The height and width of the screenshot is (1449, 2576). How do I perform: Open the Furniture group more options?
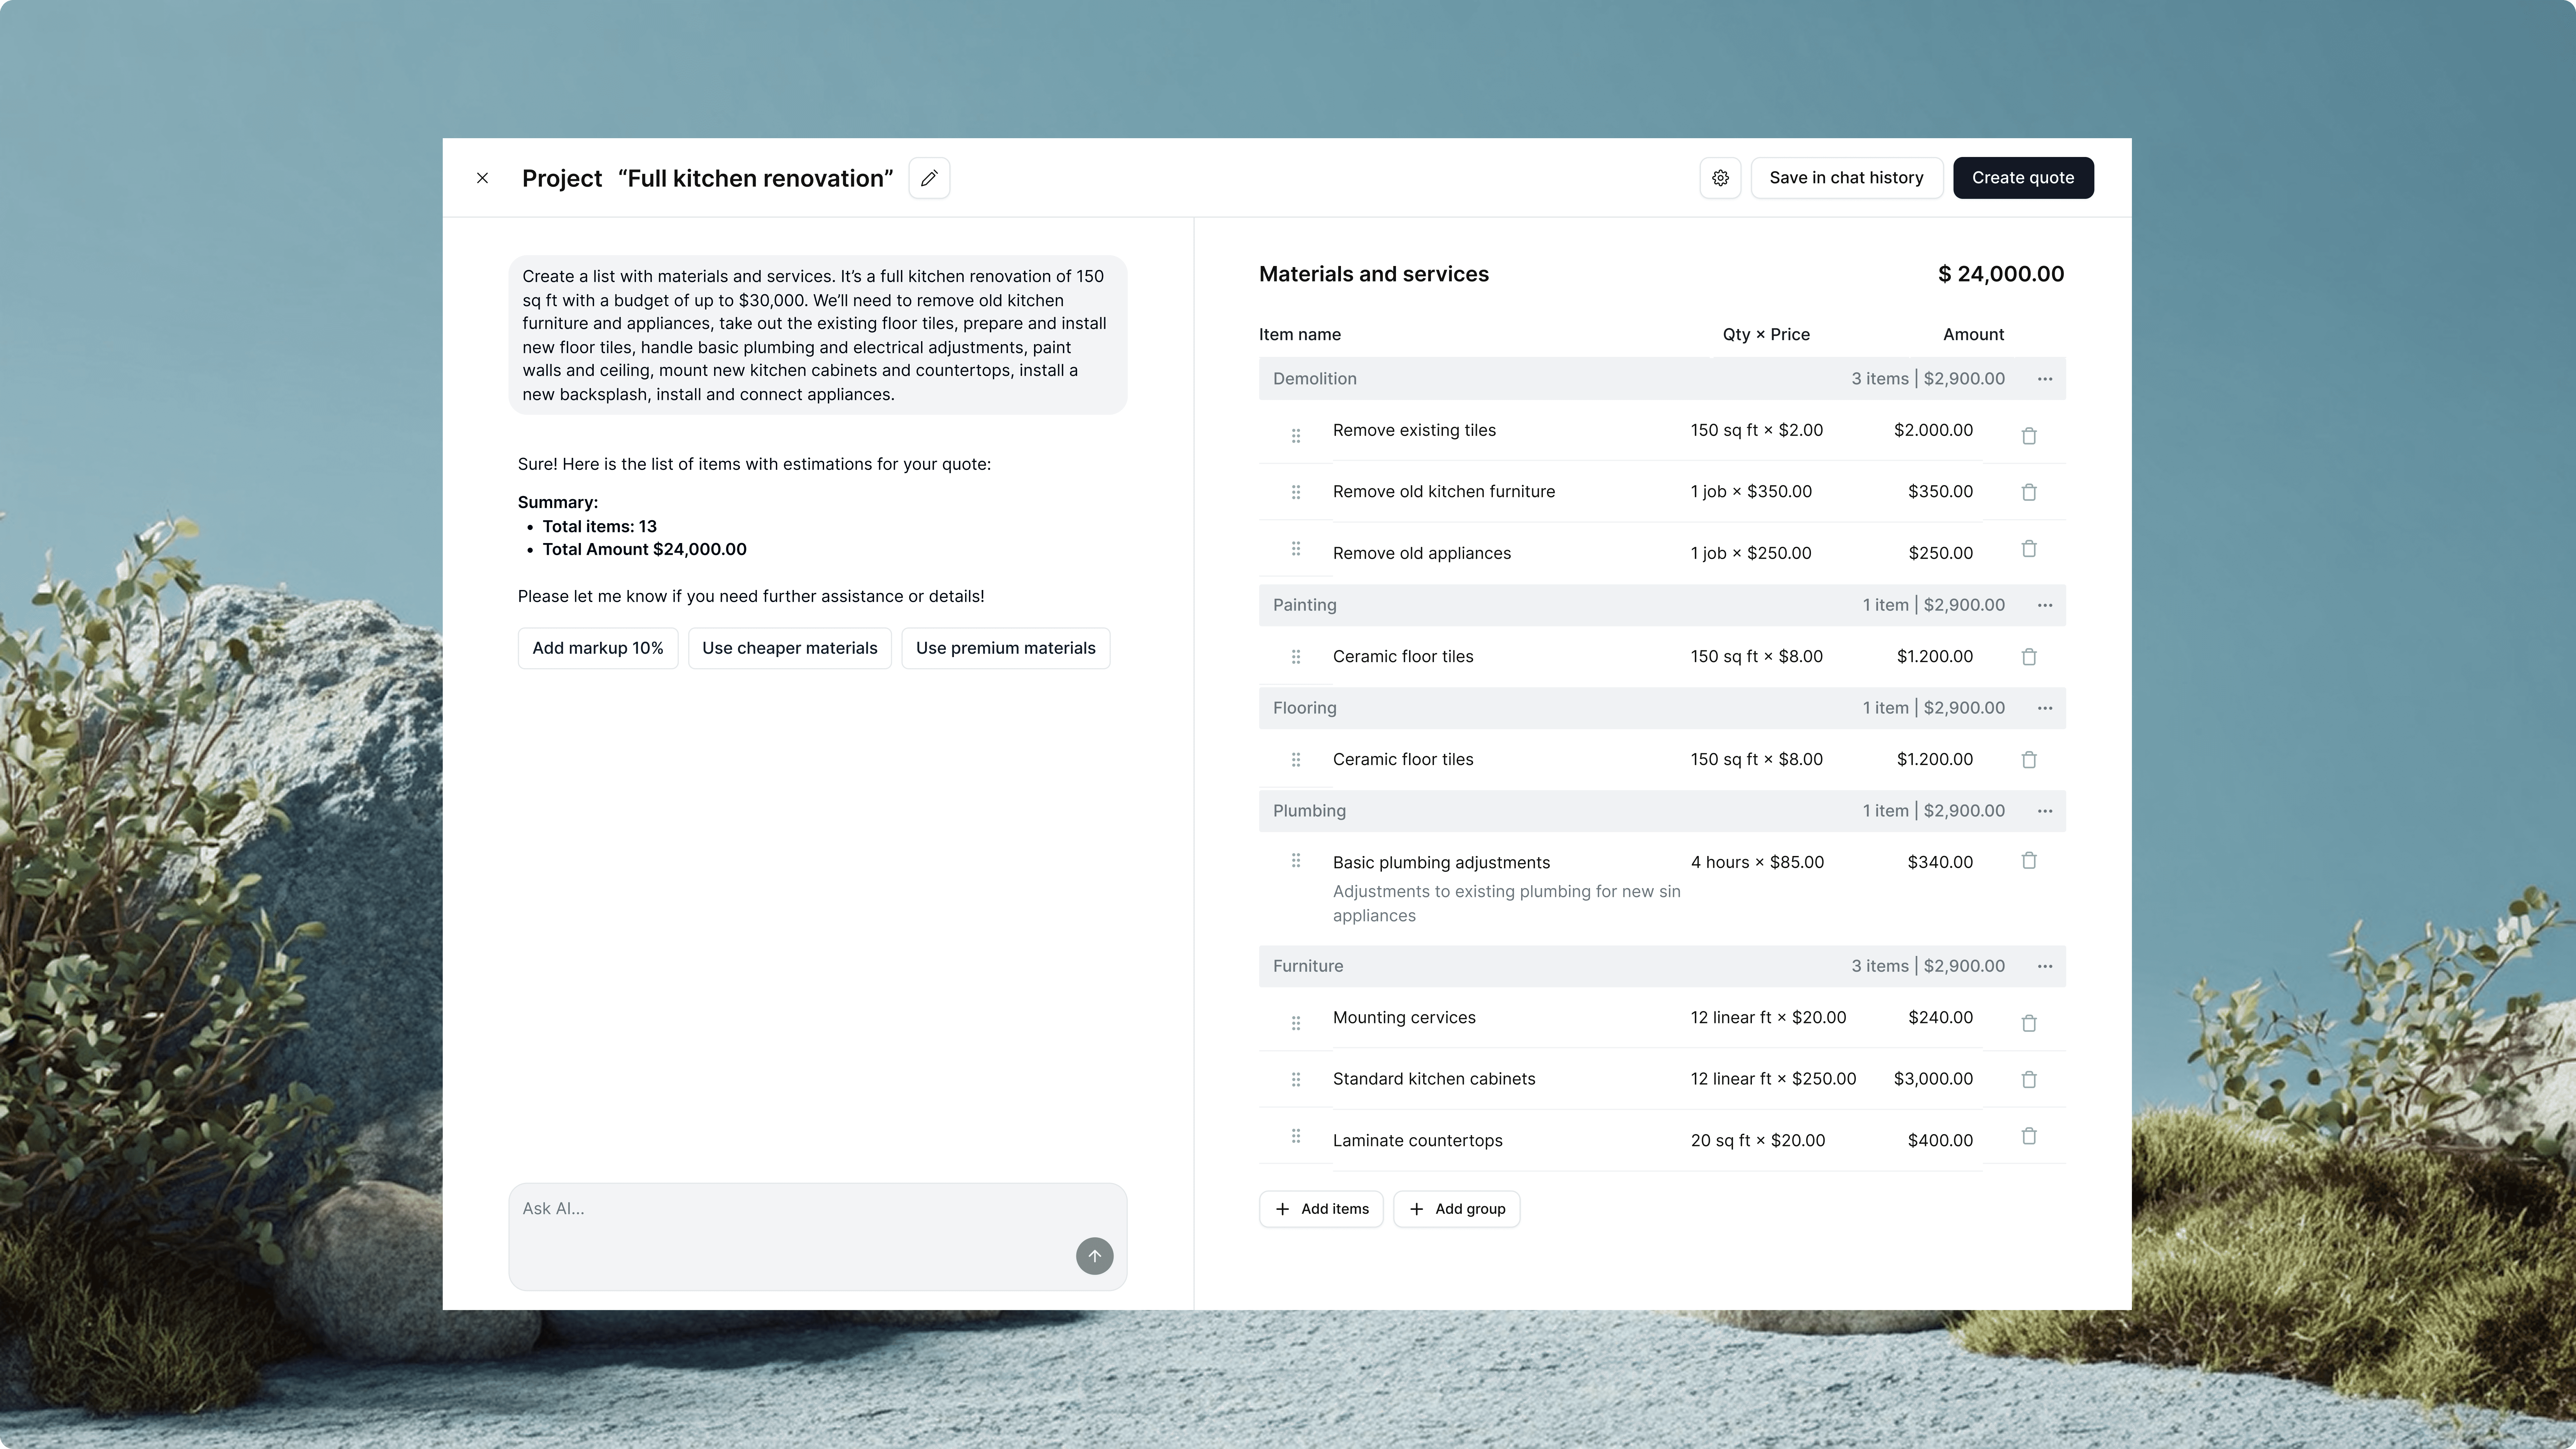(x=2045, y=966)
